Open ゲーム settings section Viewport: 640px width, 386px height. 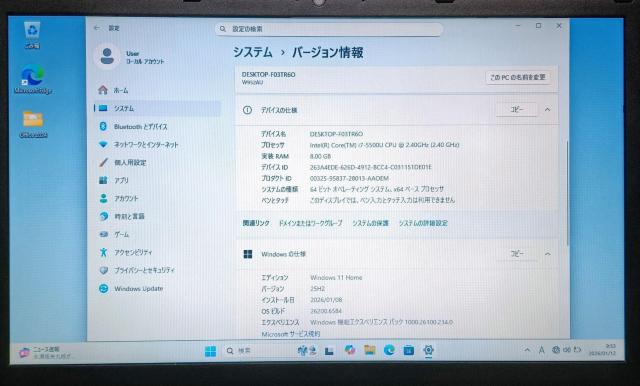pyautogui.click(x=157, y=234)
